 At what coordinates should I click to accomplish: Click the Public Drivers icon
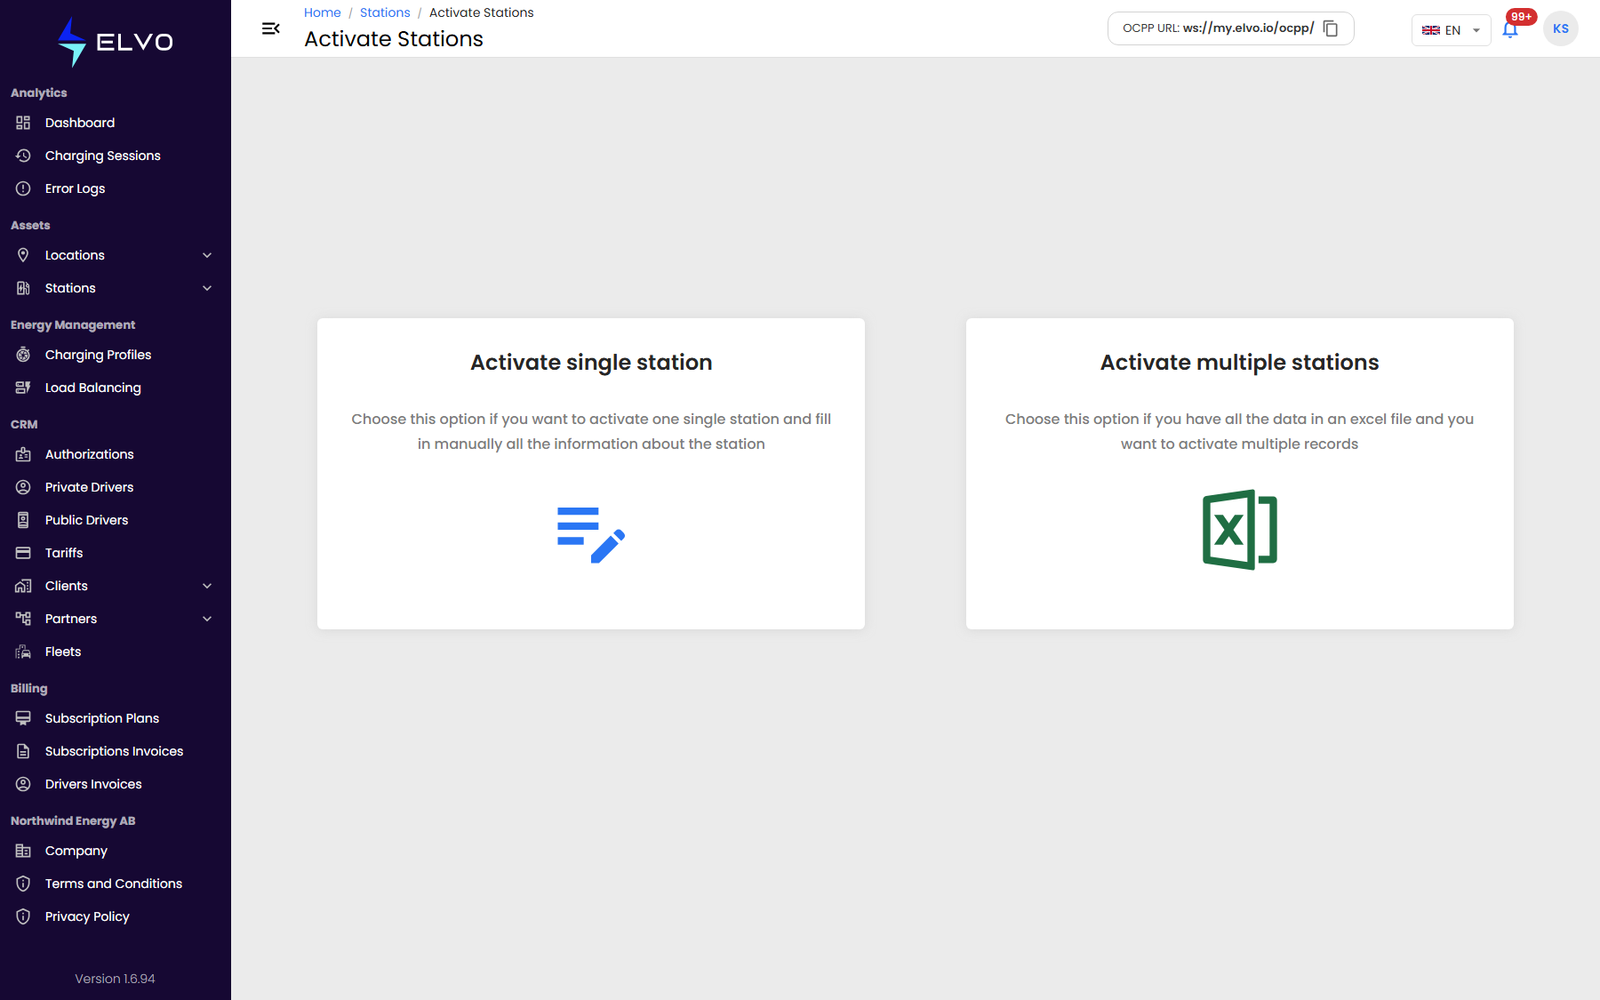tap(23, 520)
